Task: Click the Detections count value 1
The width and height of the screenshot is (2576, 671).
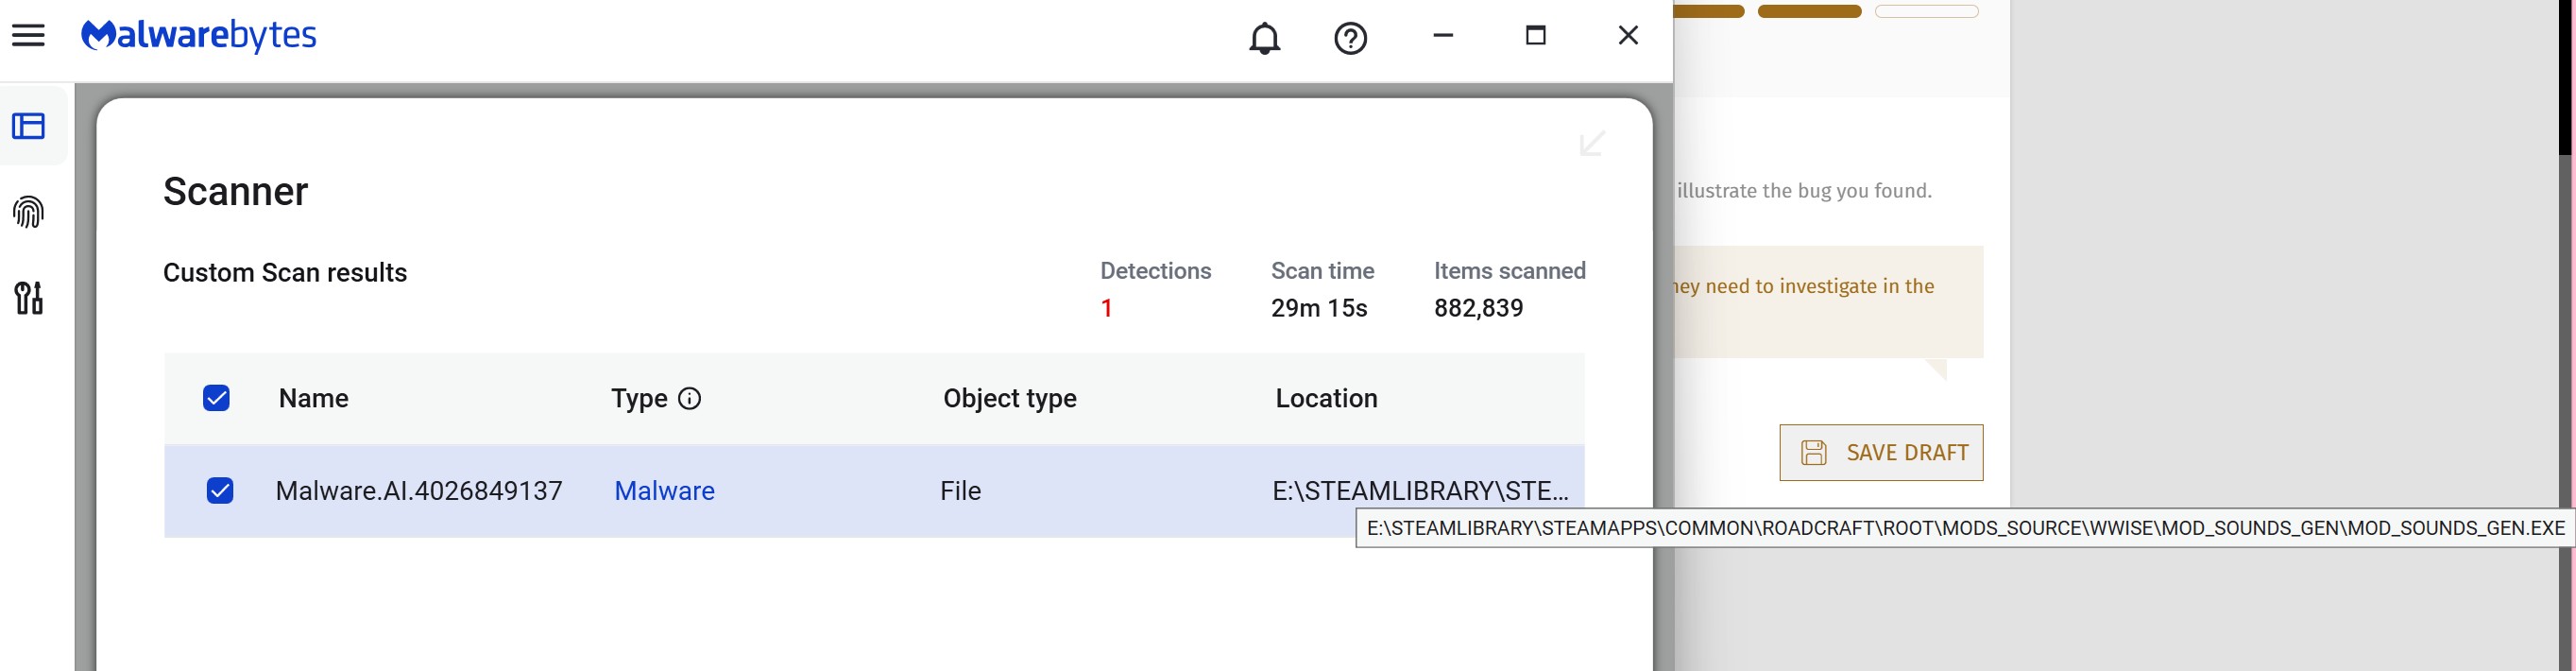Action: click(x=1106, y=308)
